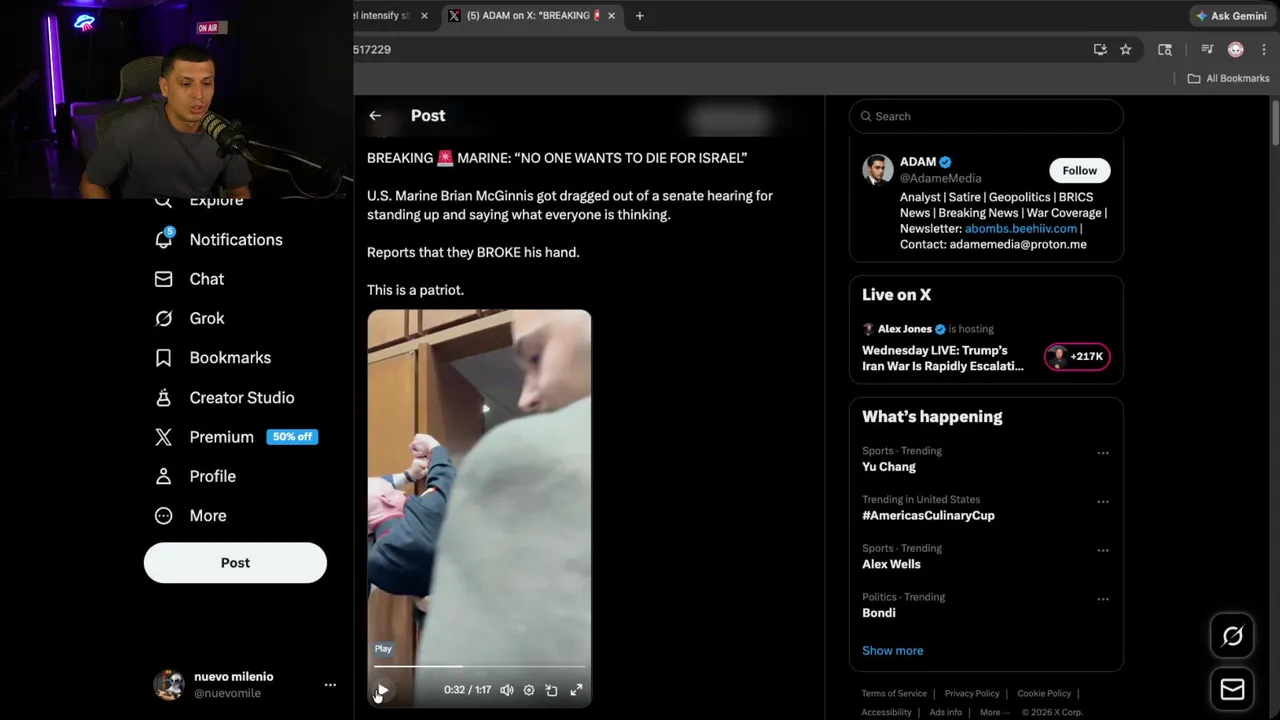The image size is (1280, 720).
Task: Open Accessibility footer link
Action: pyautogui.click(x=886, y=712)
